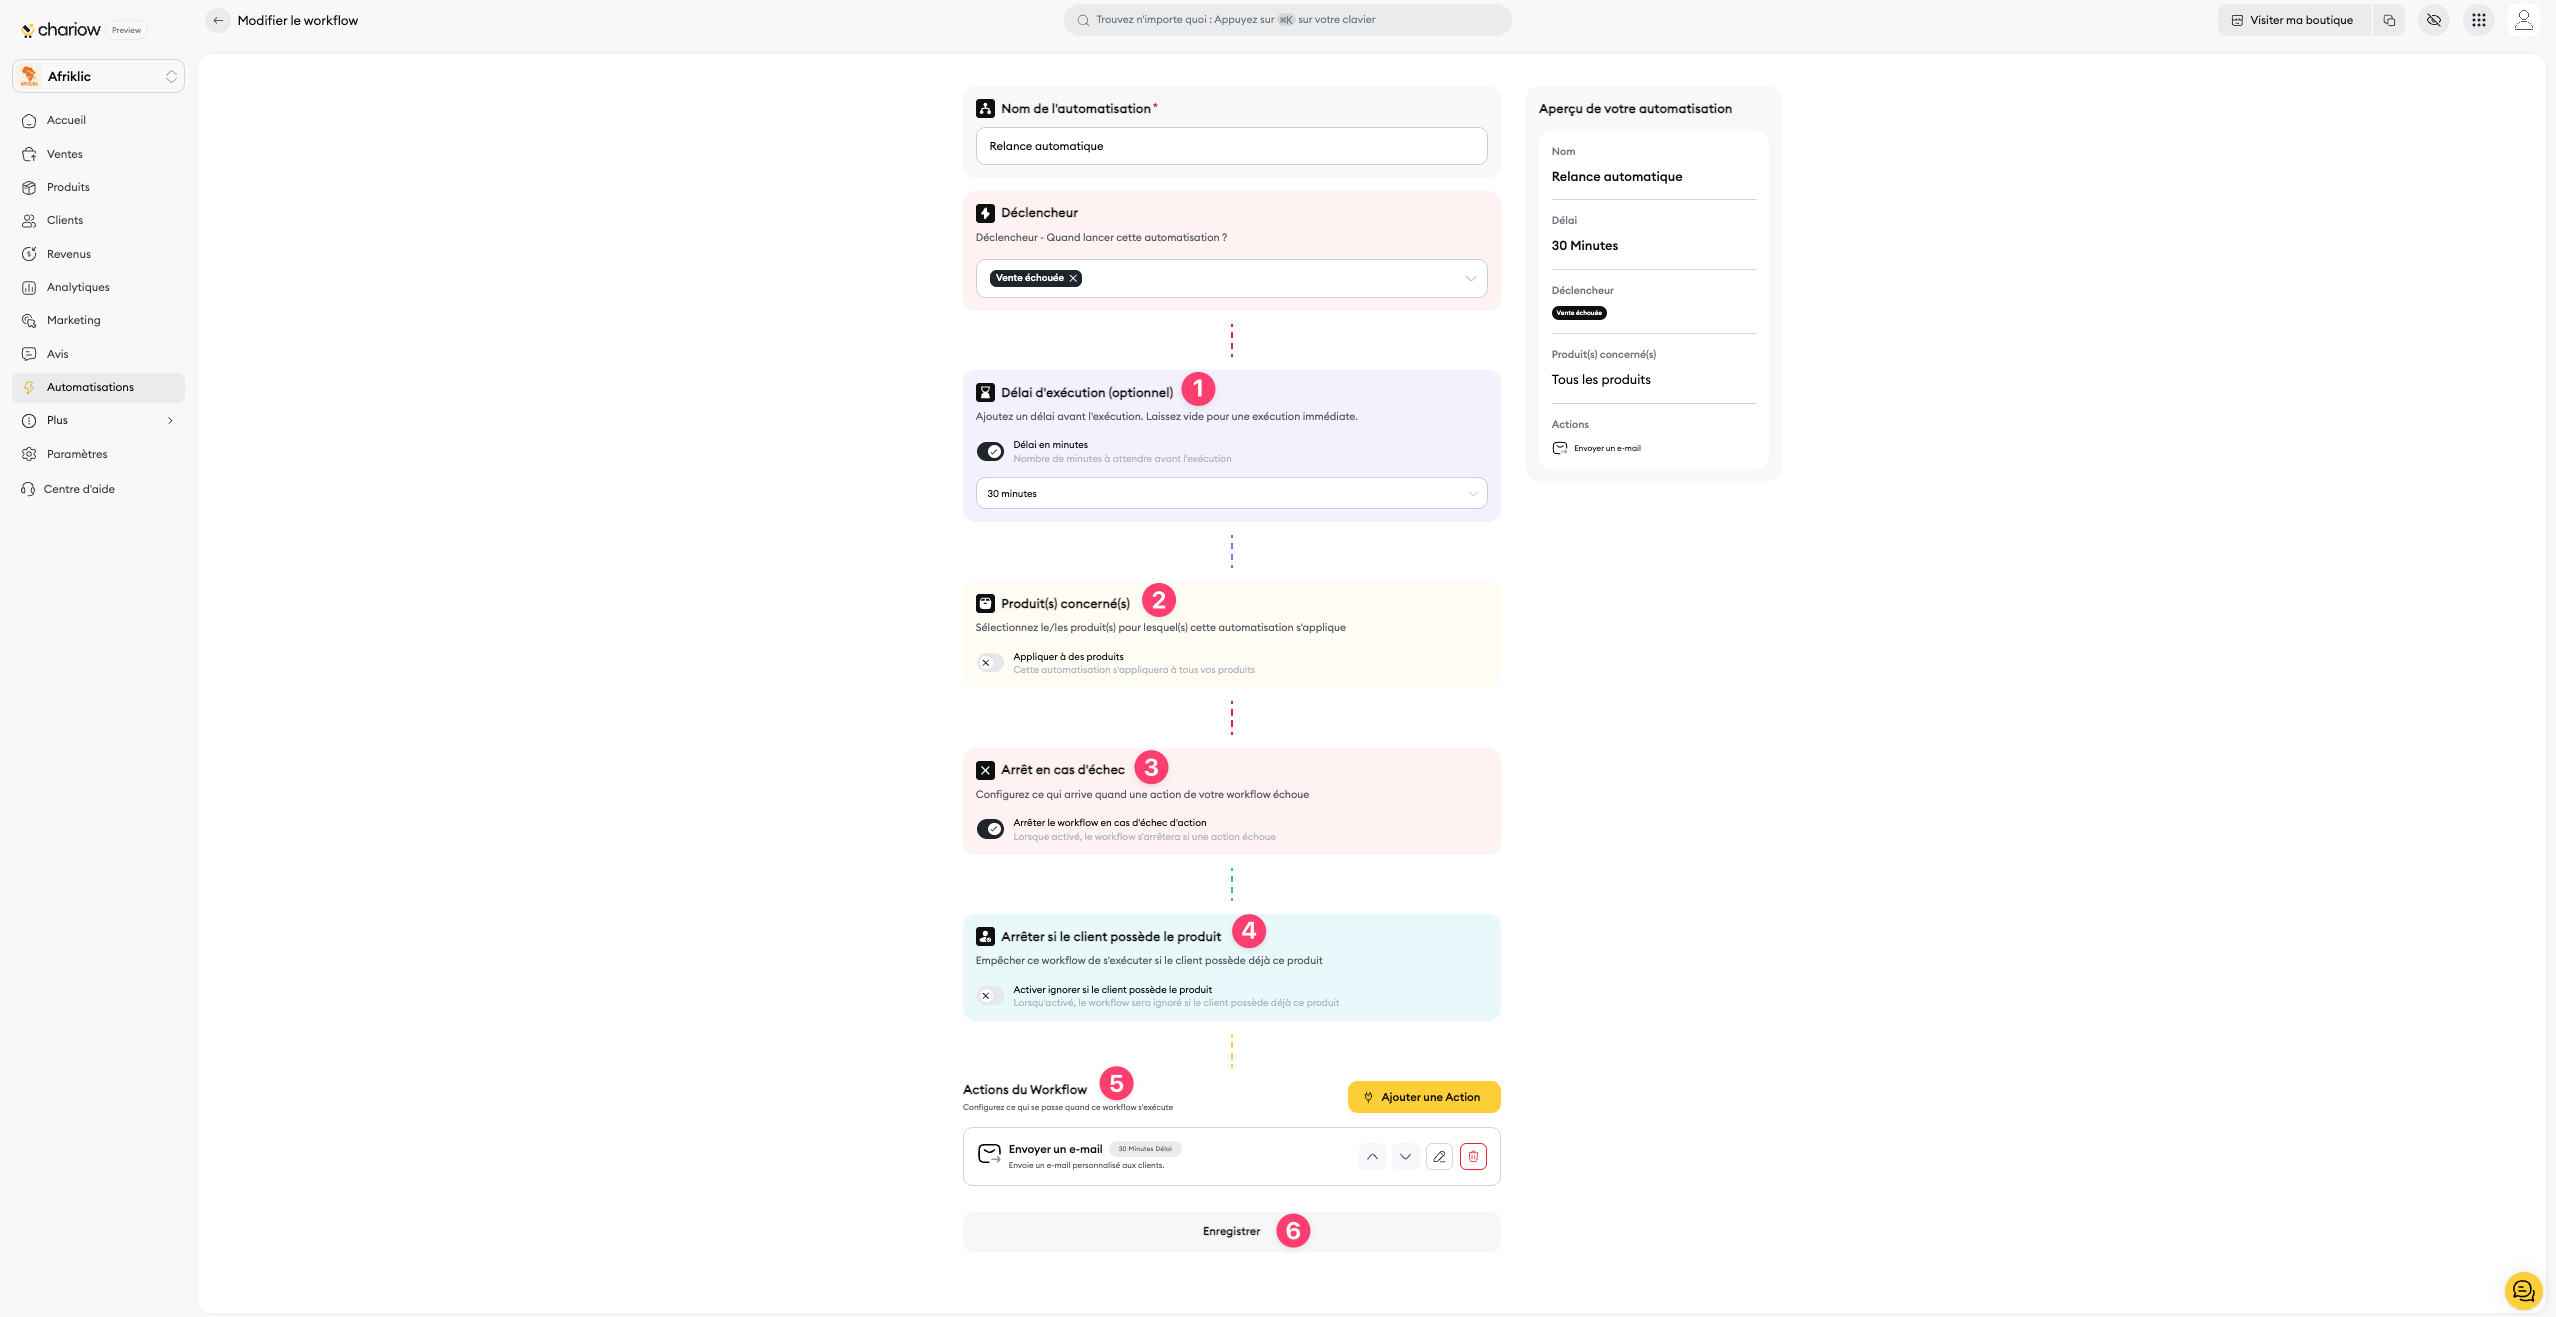Click Ajouter une Action button
2556x1317 pixels.
[x=1423, y=1097]
